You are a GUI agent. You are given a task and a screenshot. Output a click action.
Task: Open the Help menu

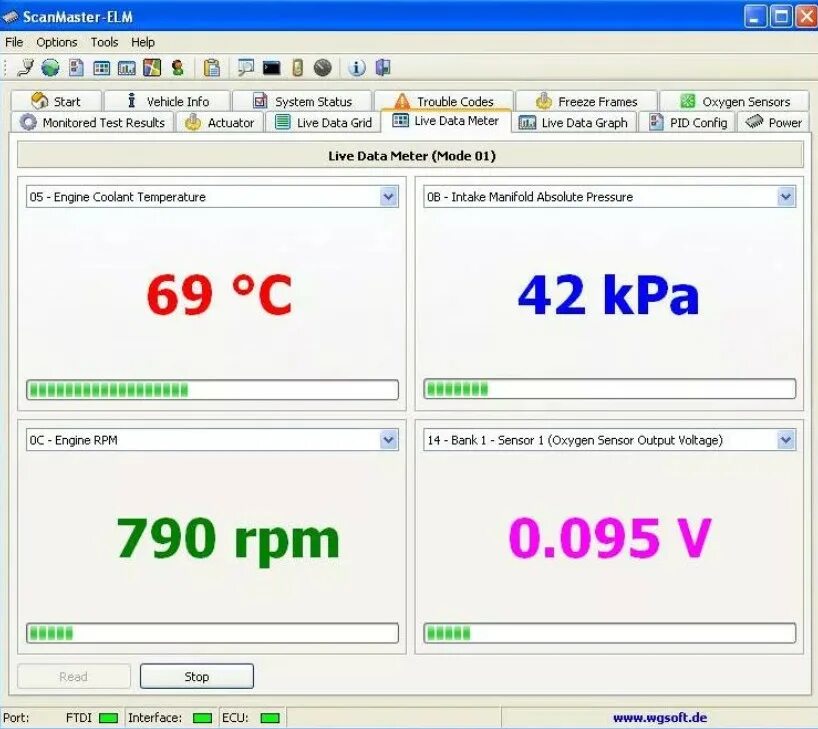click(x=142, y=42)
